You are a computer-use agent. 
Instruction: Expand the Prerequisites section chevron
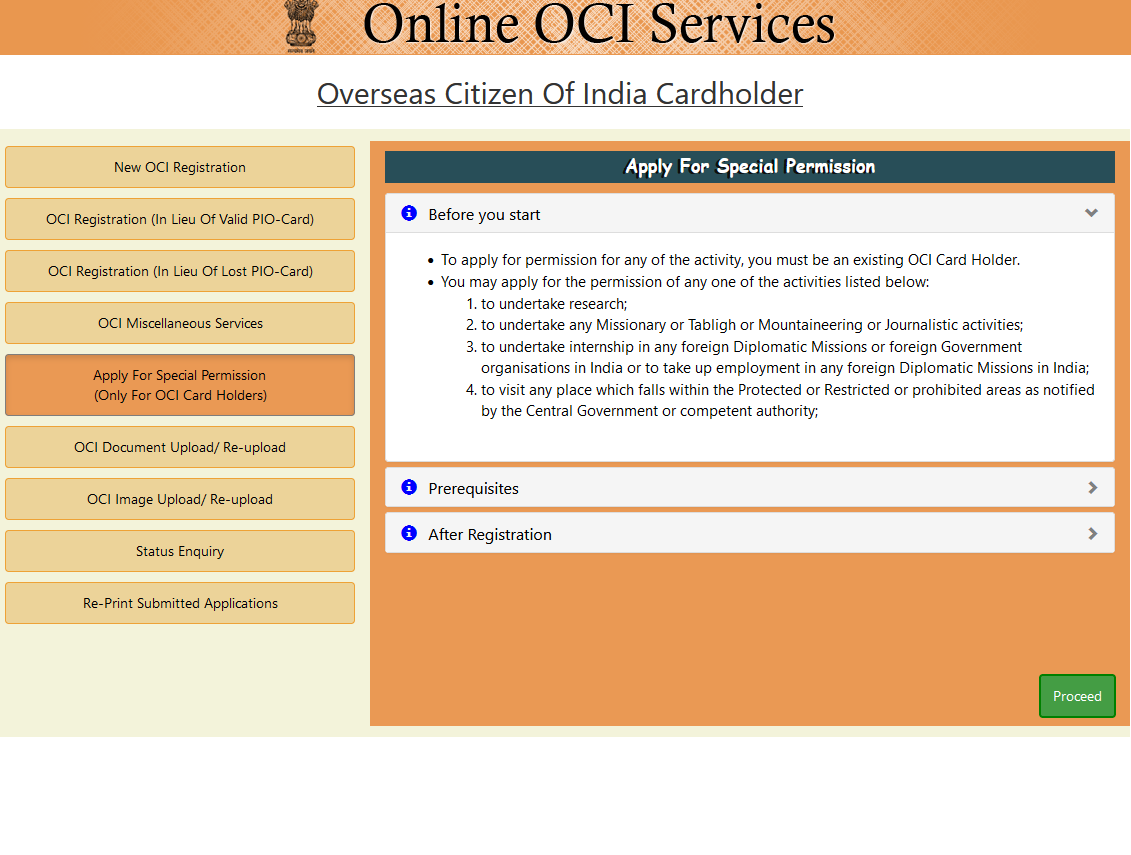point(1093,488)
